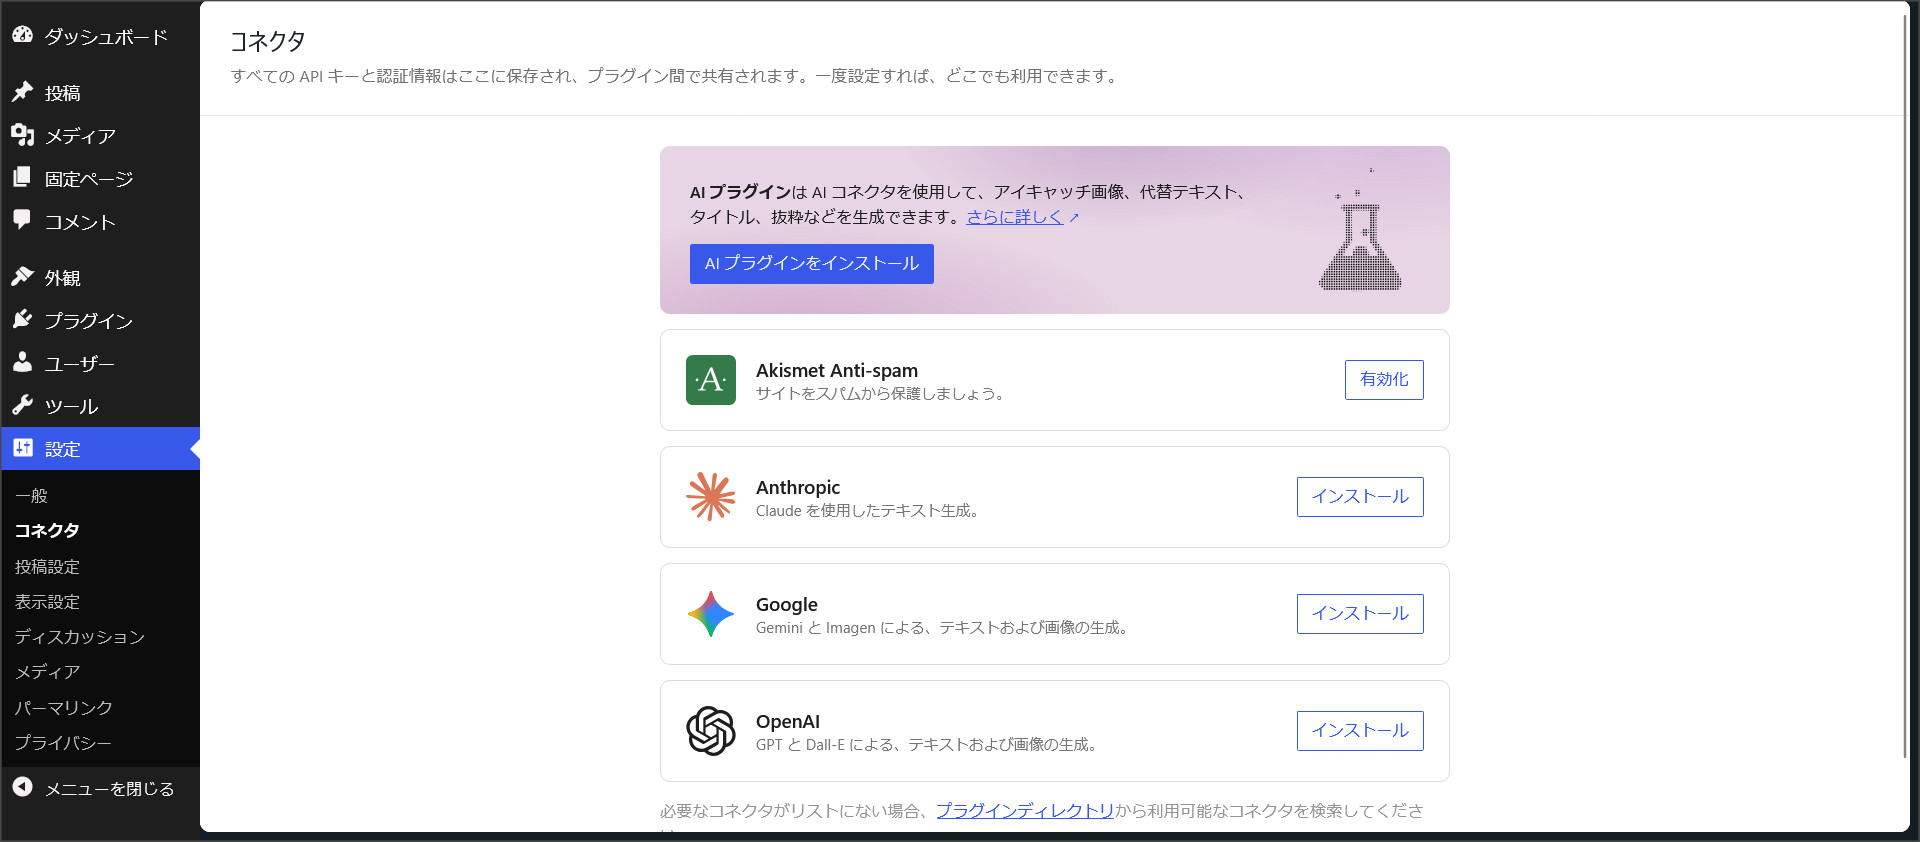
Task: Click the Anthropic starburst logo
Action: (x=711, y=497)
